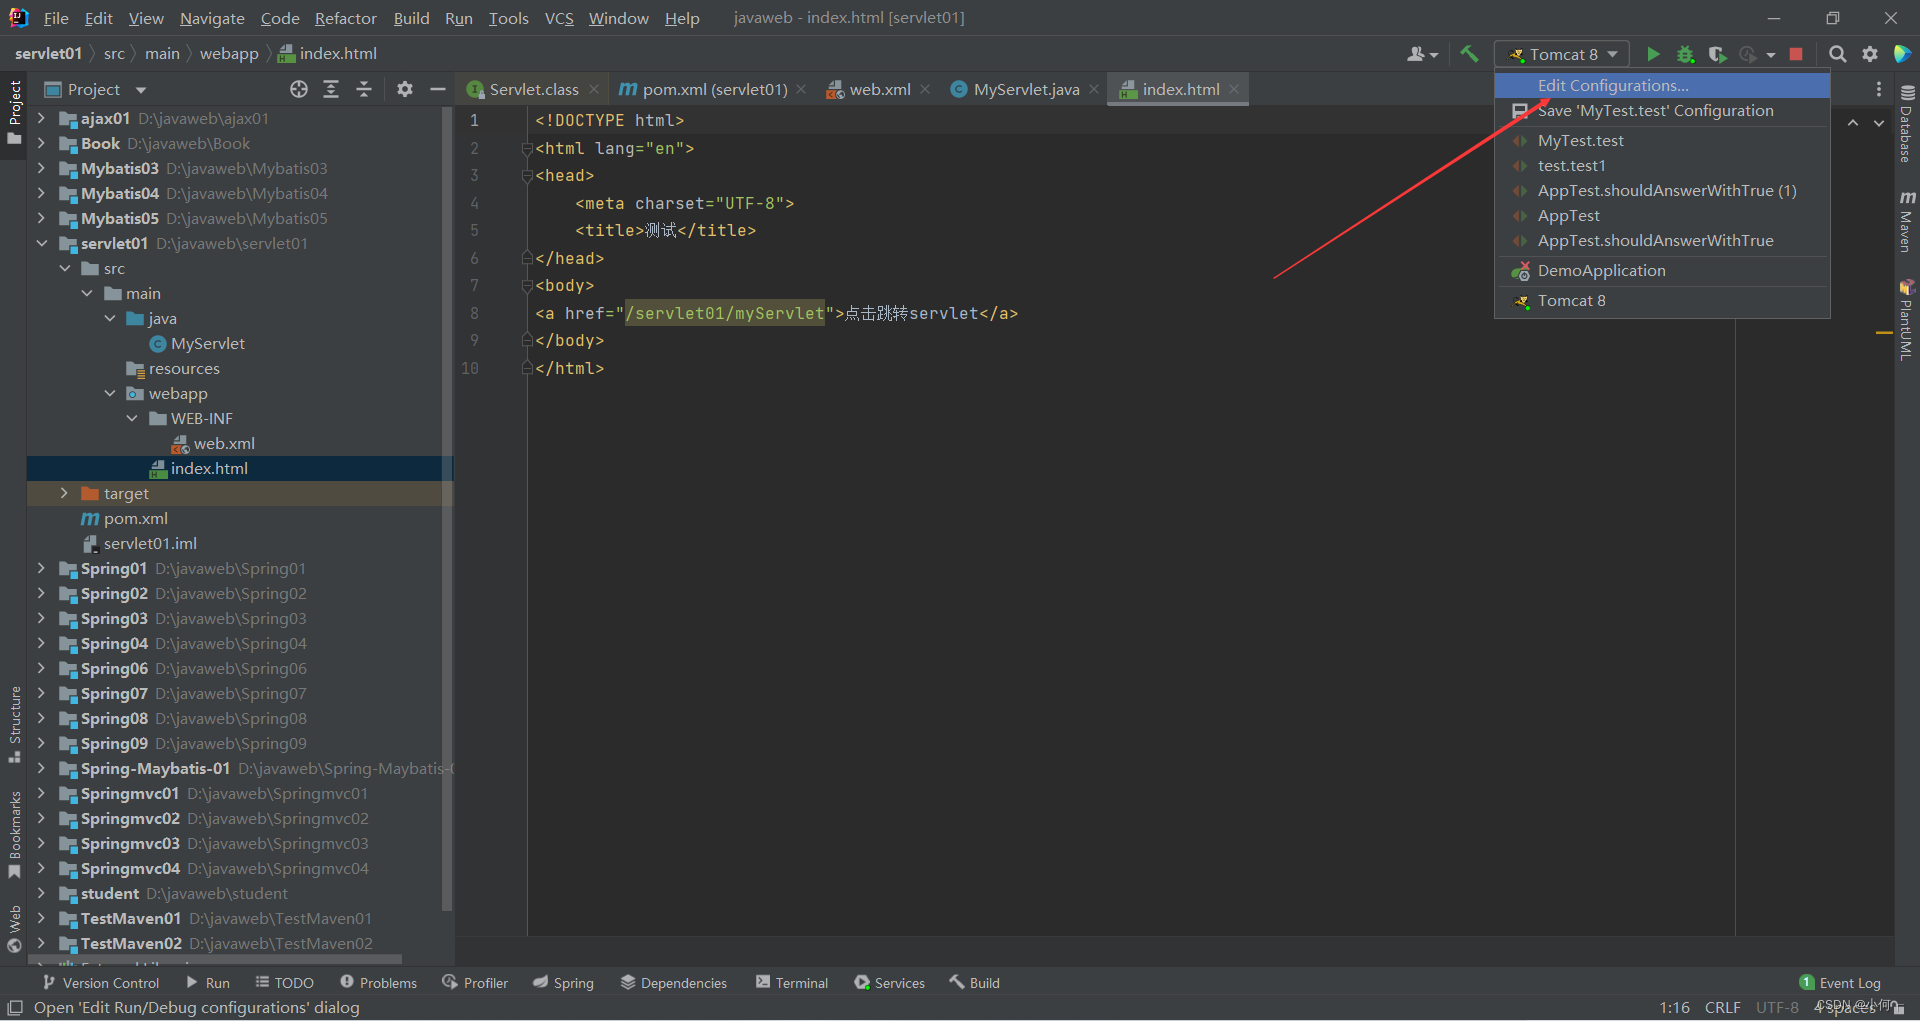Image resolution: width=1920 pixels, height=1021 pixels.
Task: Jump to previous highlighted error arrow
Action: tap(1853, 122)
